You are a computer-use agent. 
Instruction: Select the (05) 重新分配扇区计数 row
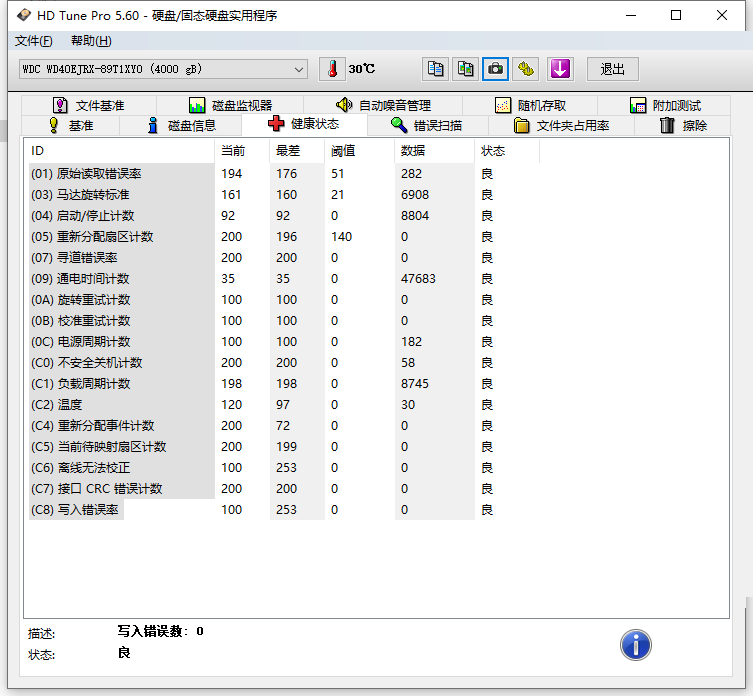[120, 237]
